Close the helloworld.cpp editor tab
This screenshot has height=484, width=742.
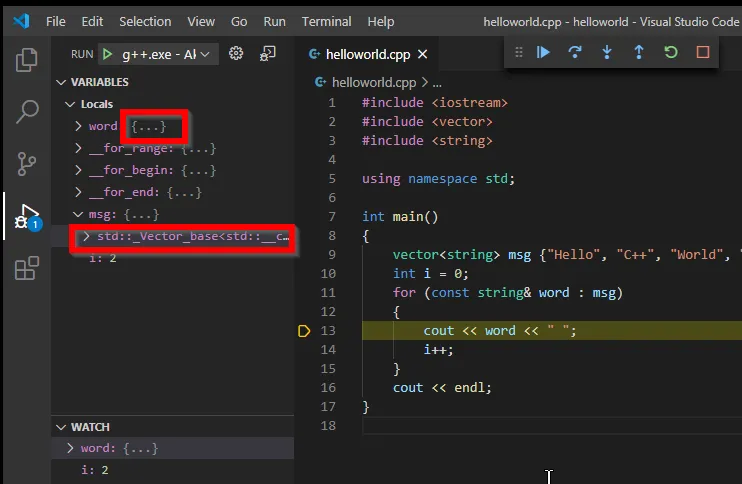click(x=423, y=55)
